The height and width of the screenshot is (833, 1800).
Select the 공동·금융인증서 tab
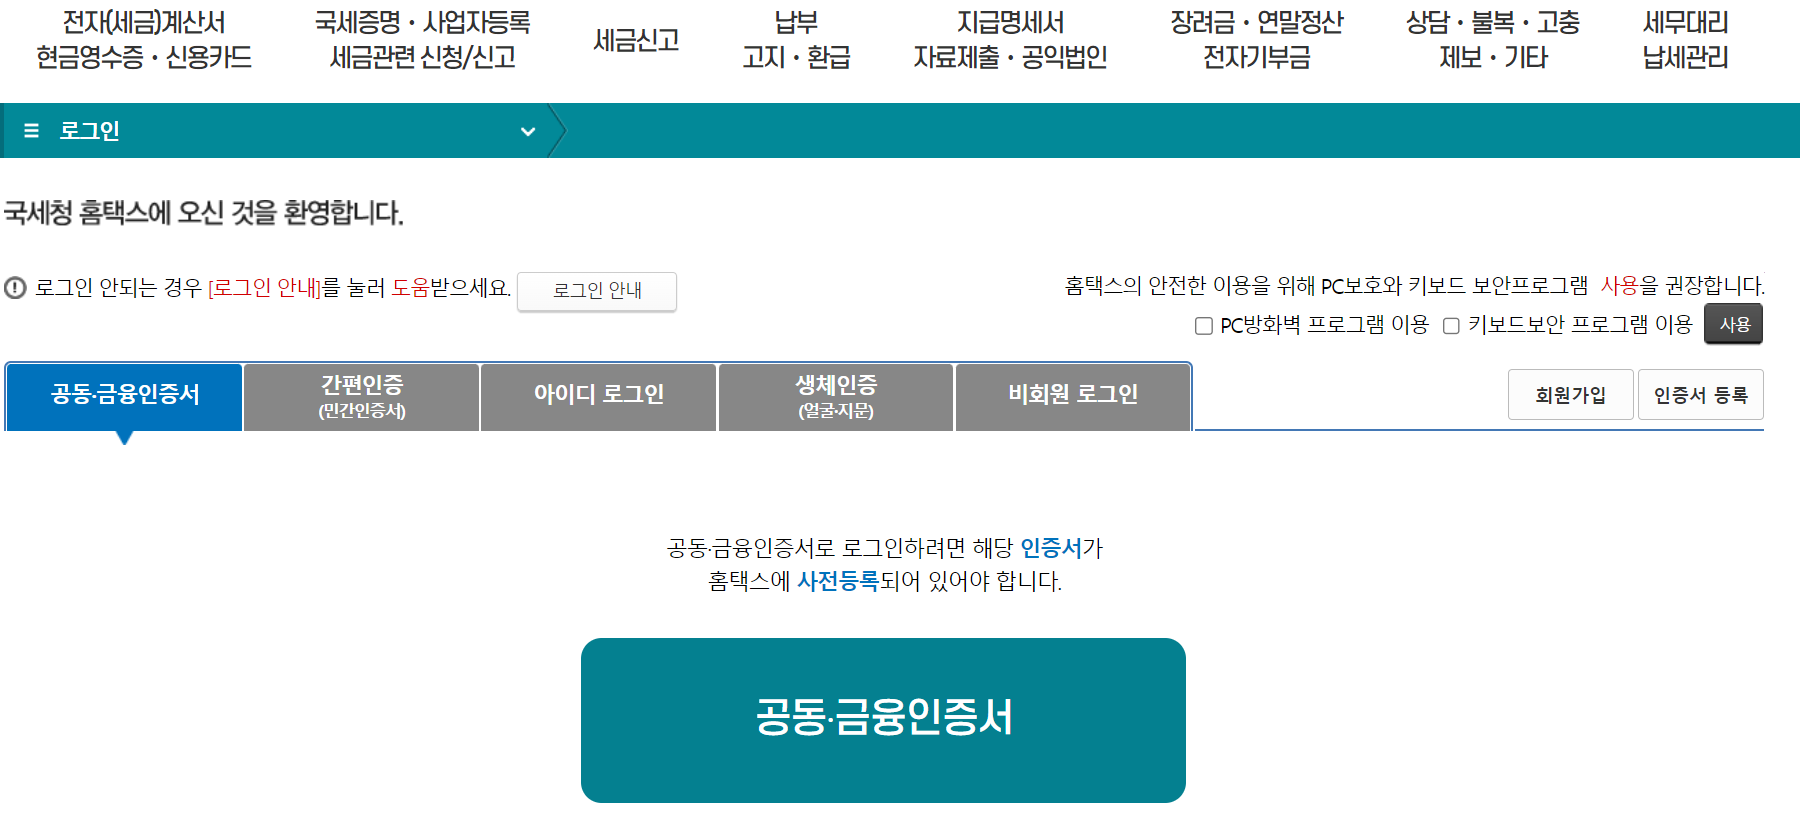tap(125, 396)
